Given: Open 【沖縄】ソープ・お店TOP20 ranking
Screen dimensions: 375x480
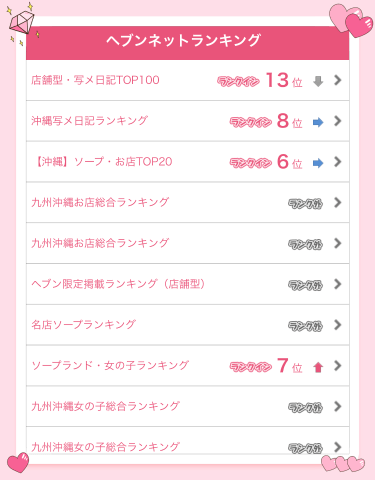Looking at the screenshot, I should click(x=188, y=162).
